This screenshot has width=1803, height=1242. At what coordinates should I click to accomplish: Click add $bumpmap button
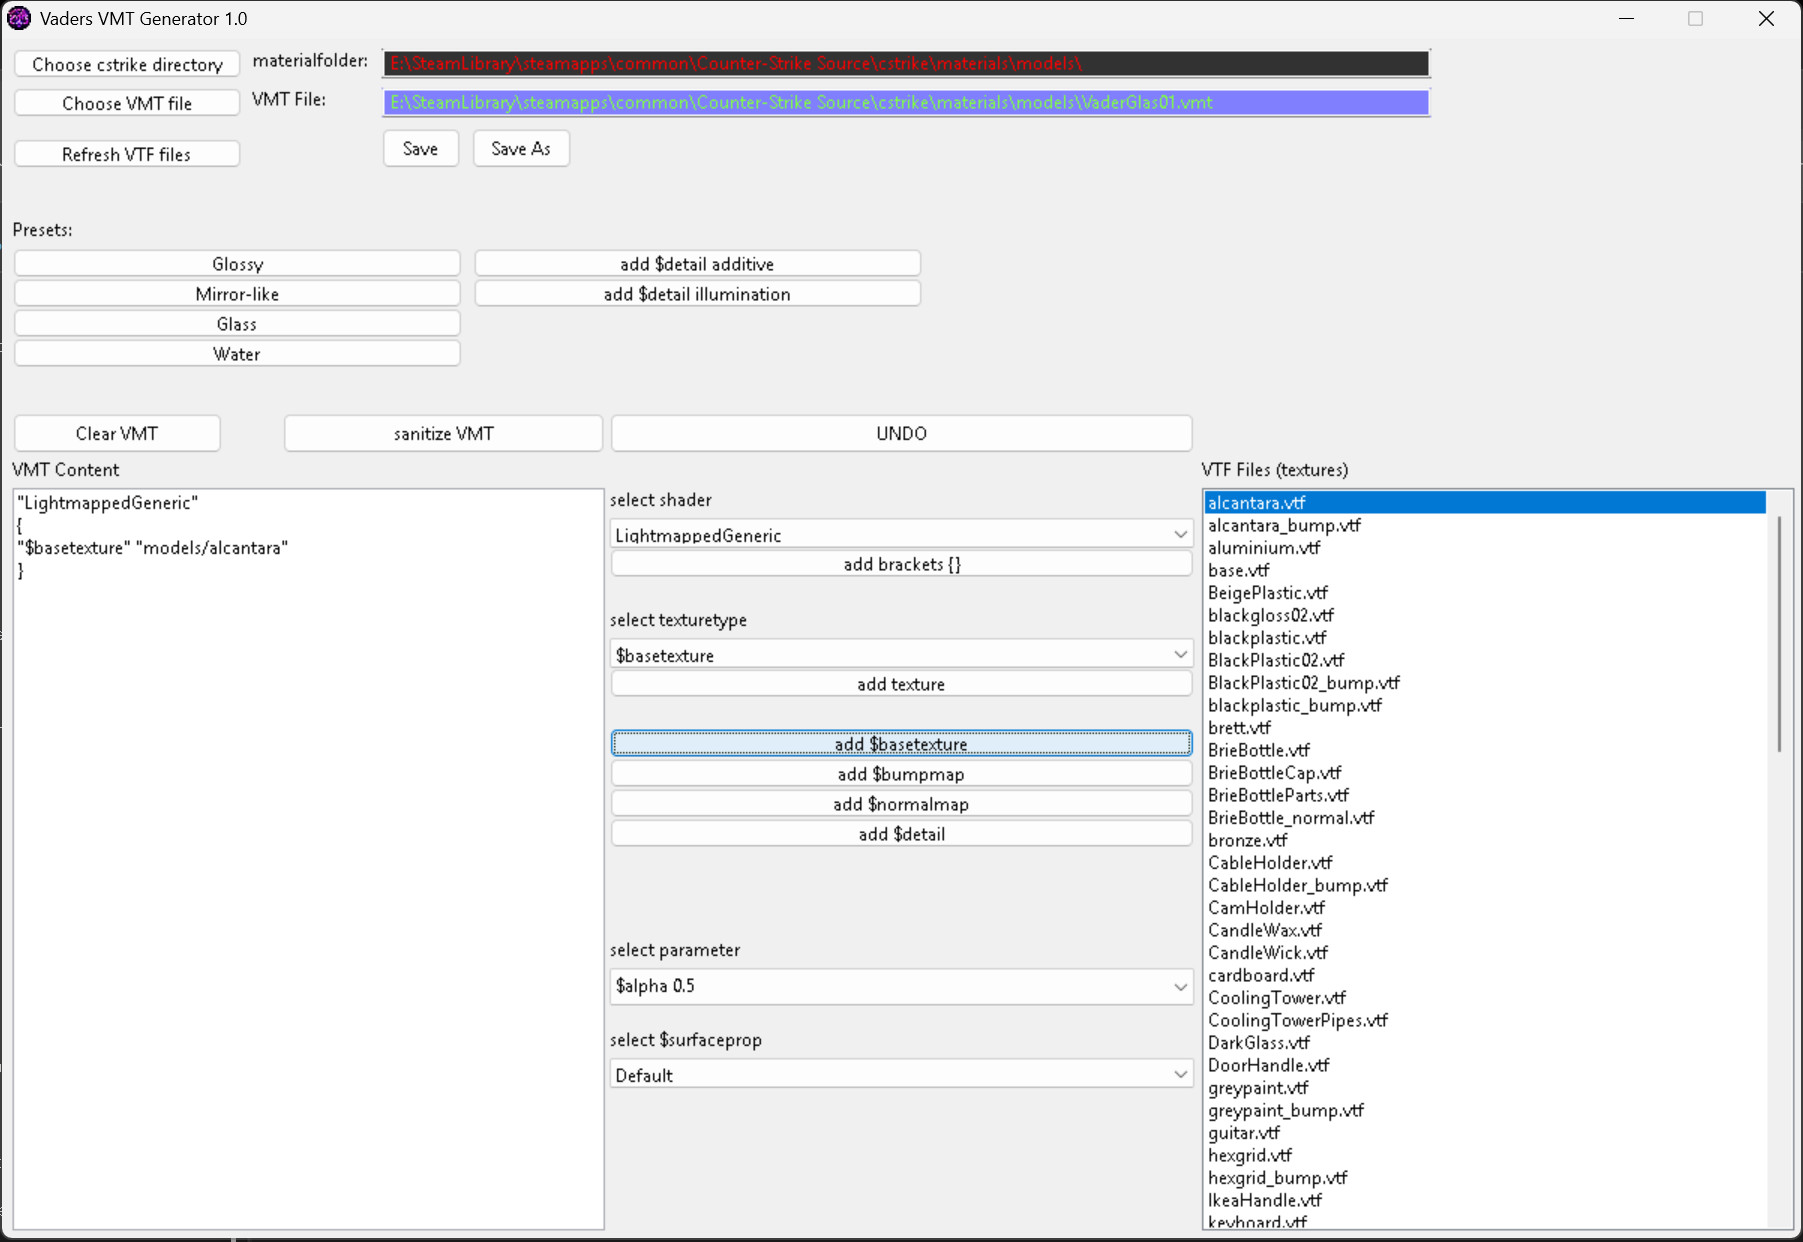point(901,774)
